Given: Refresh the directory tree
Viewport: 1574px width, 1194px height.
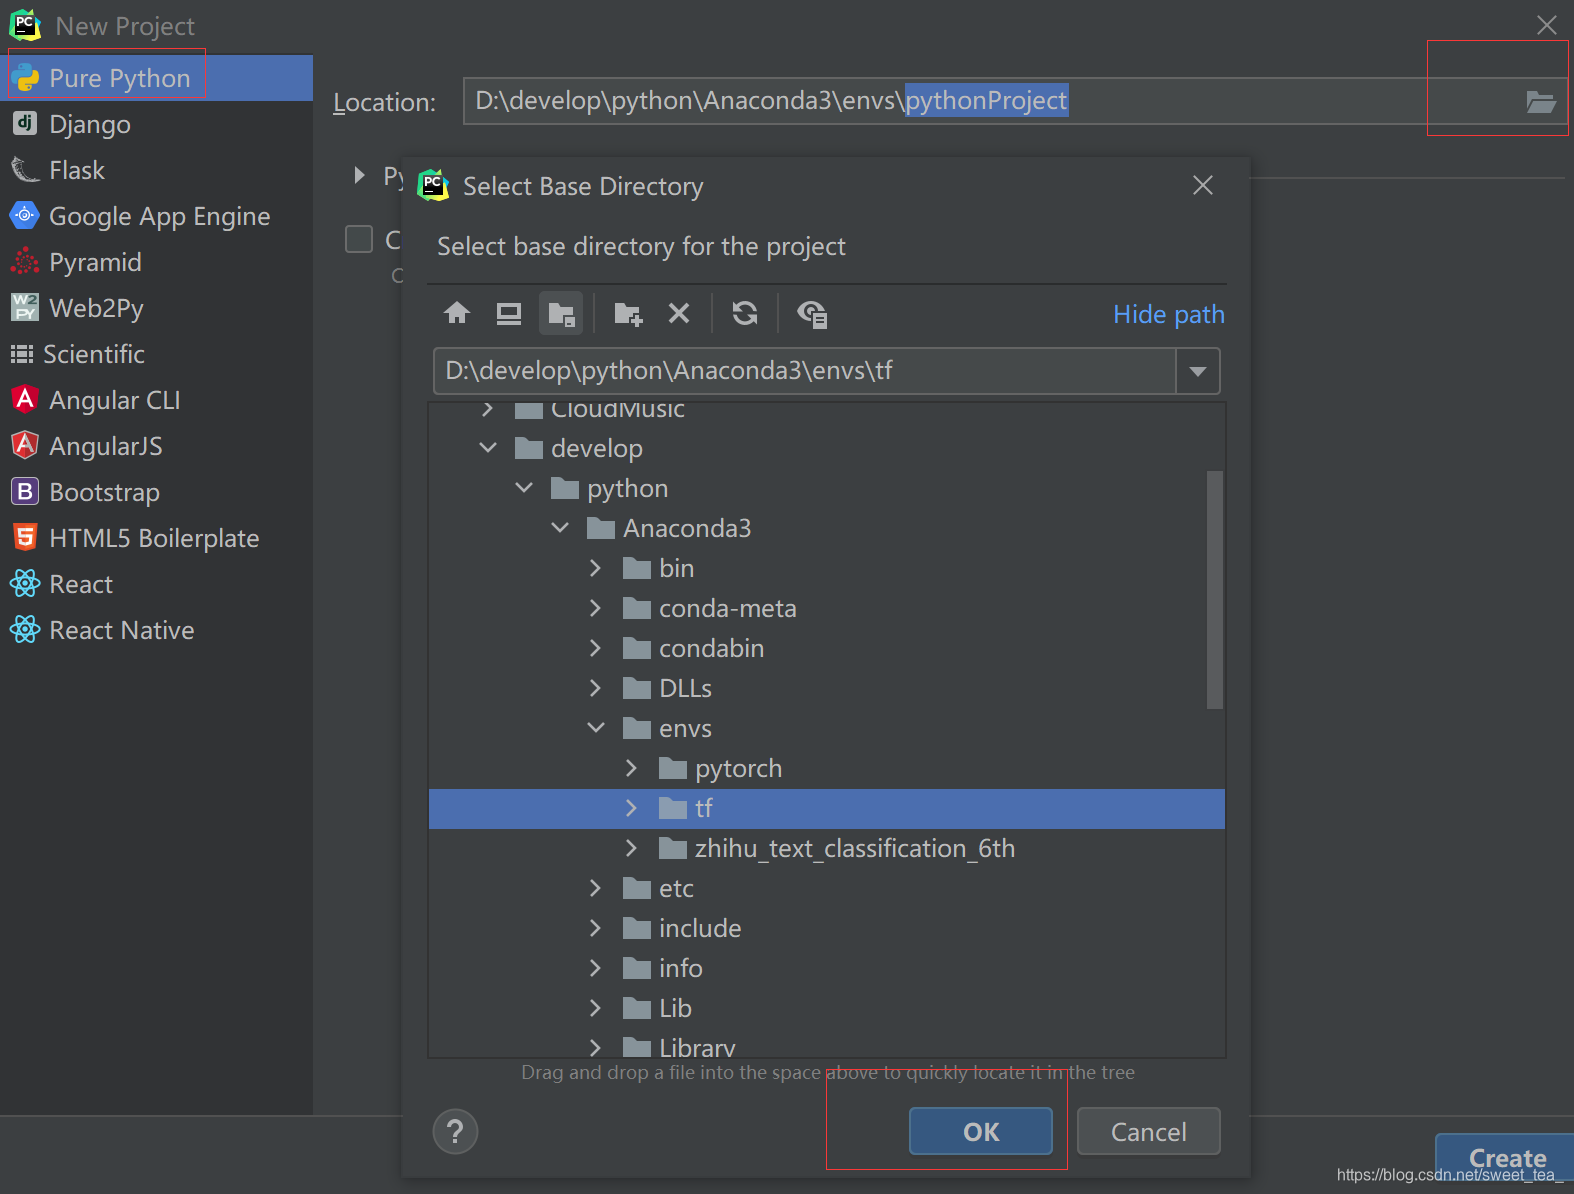Looking at the screenshot, I should pyautogui.click(x=745, y=314).
